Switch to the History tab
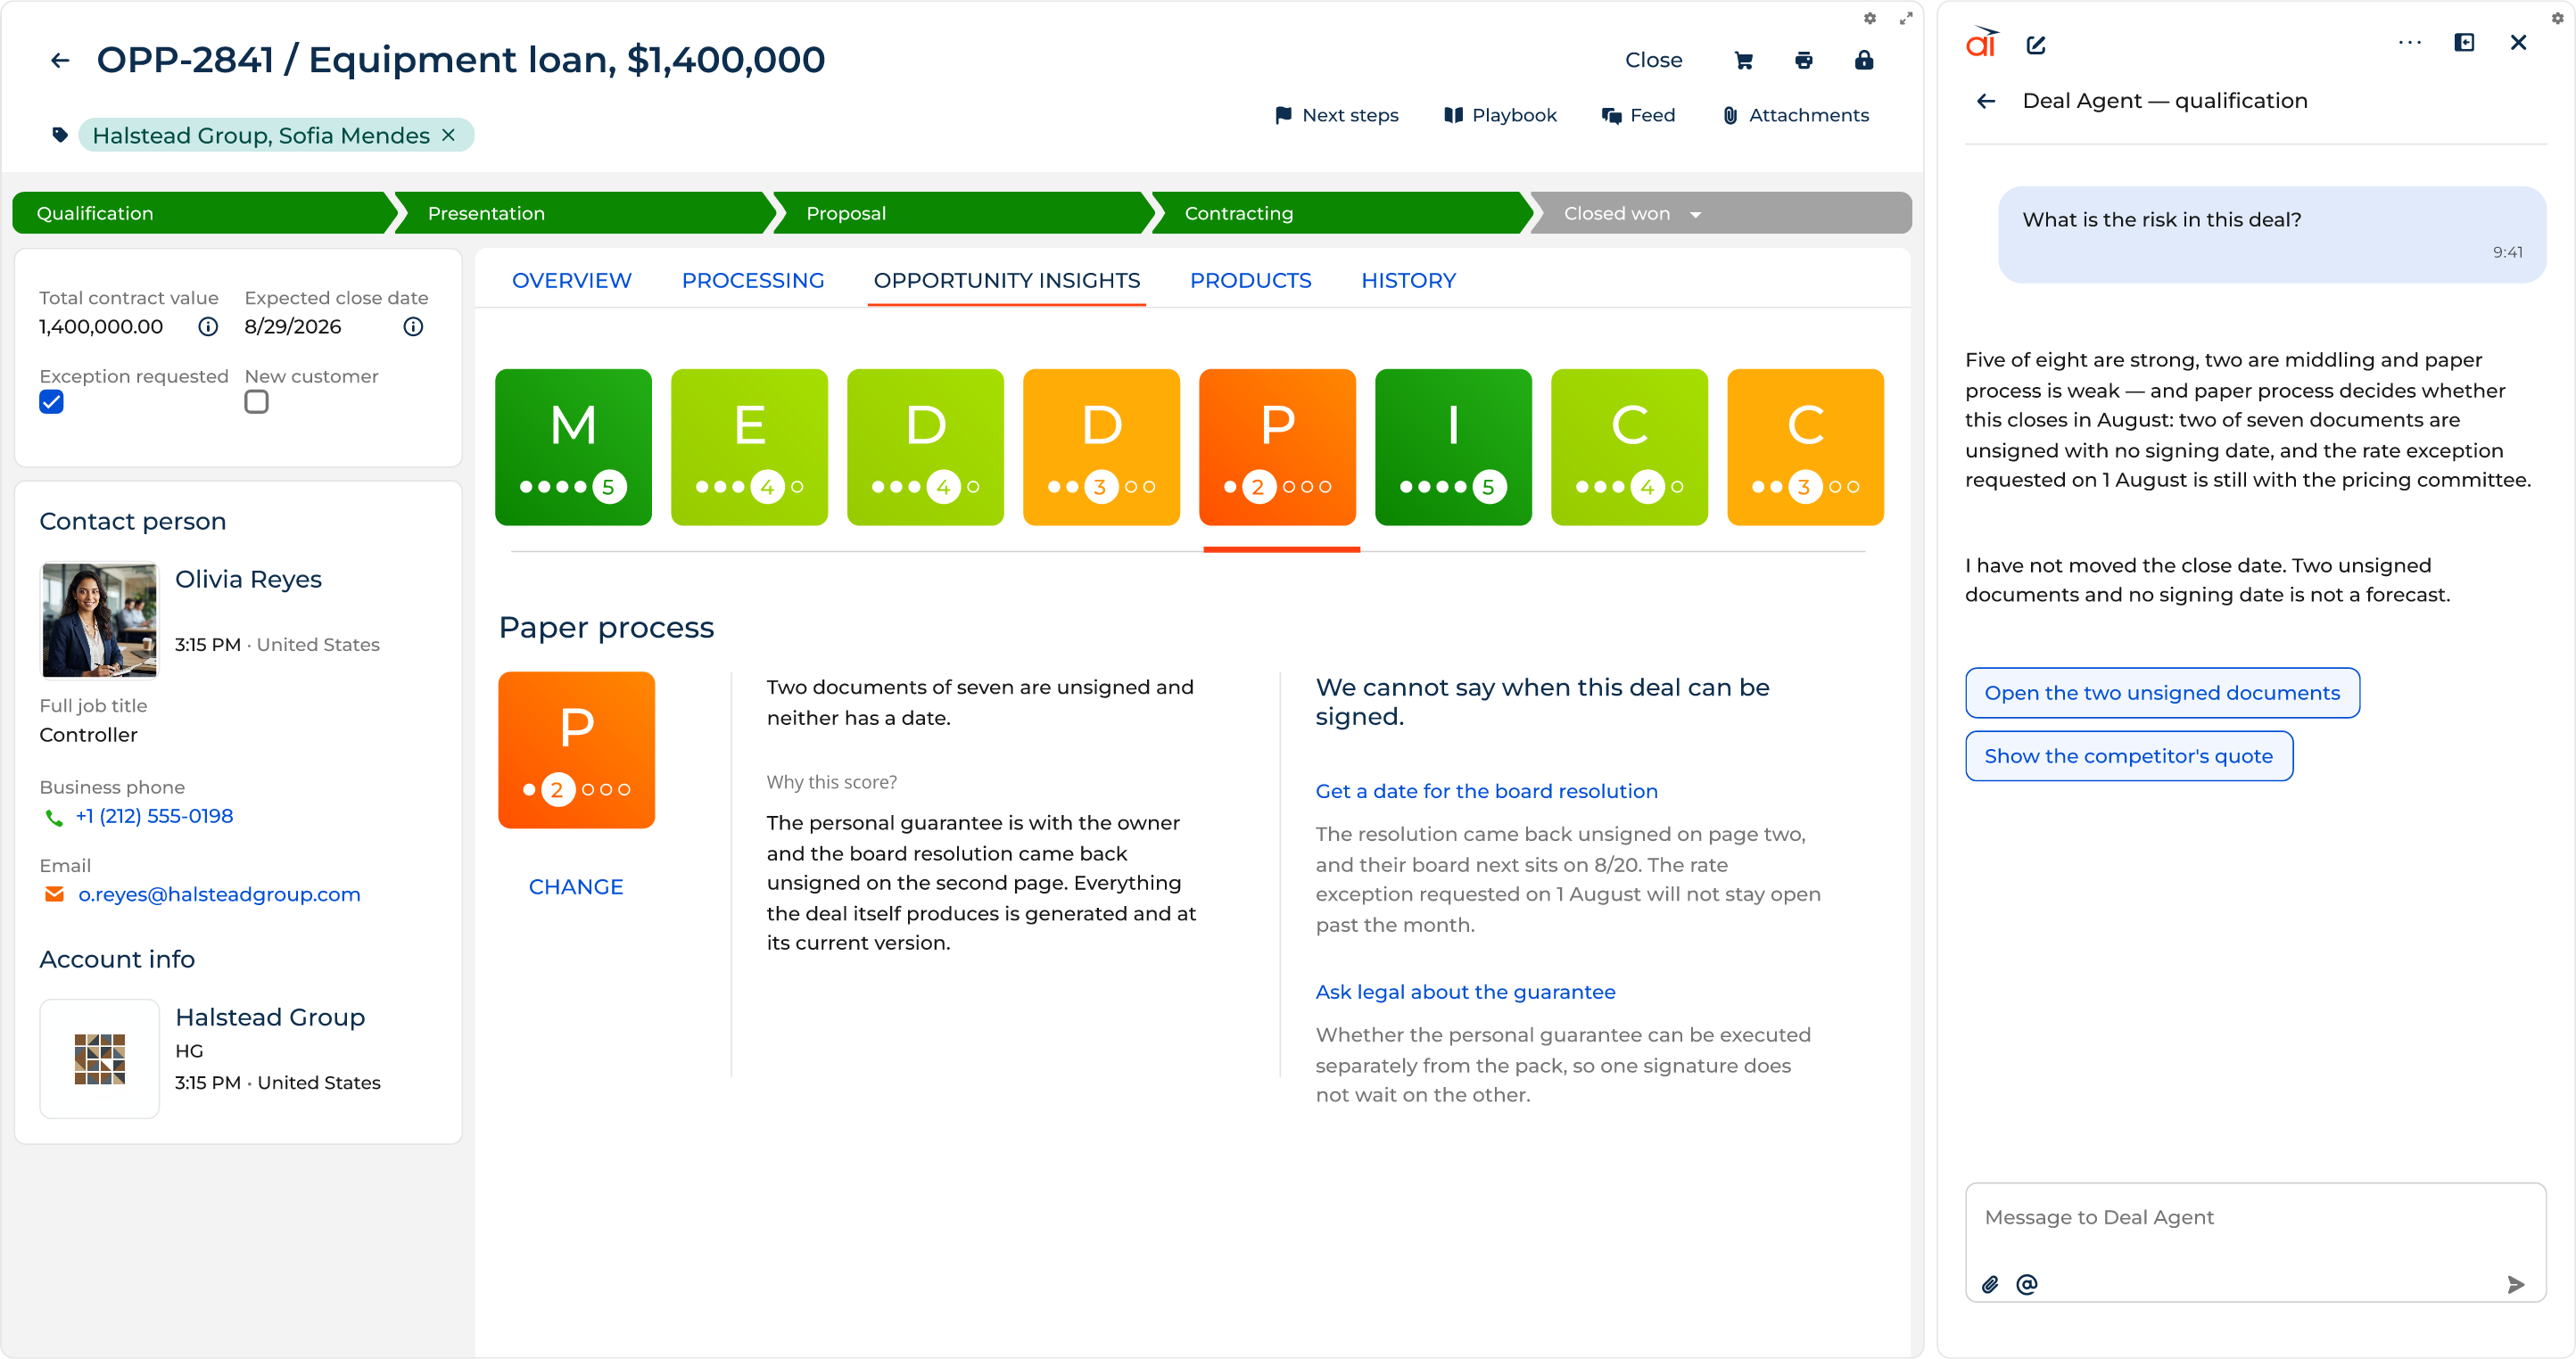The height and width of the screenshot is (1359, 2576). [x=1408, y=281]
